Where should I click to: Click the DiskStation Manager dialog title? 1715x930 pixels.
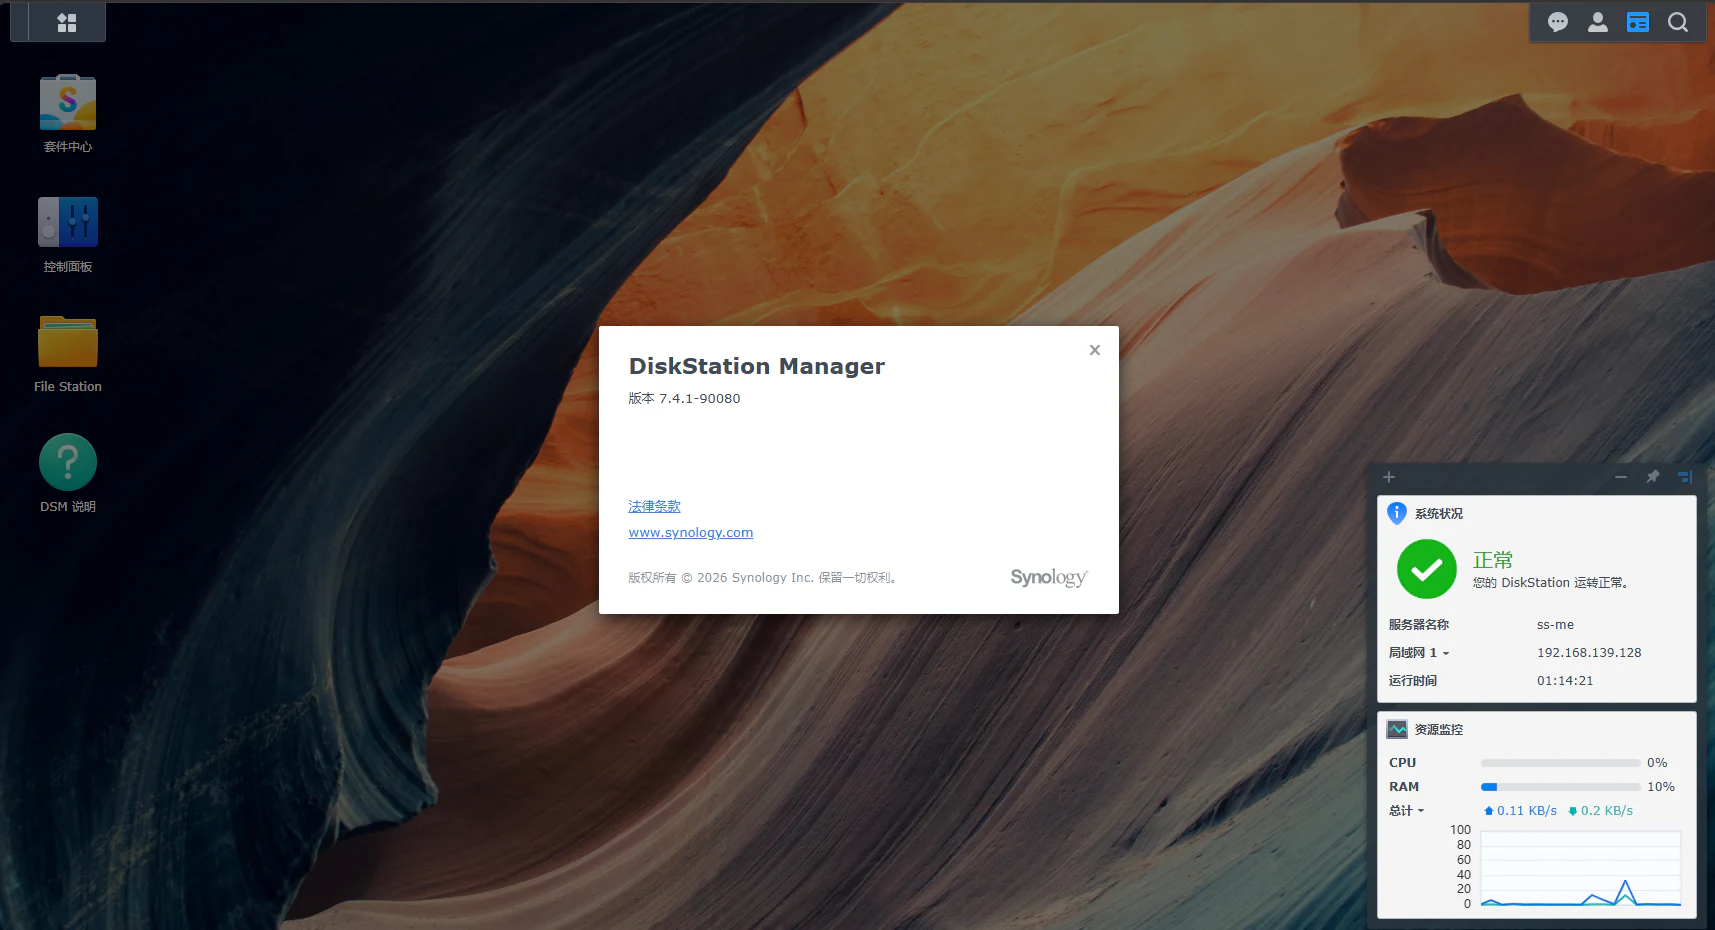point(757,366)
